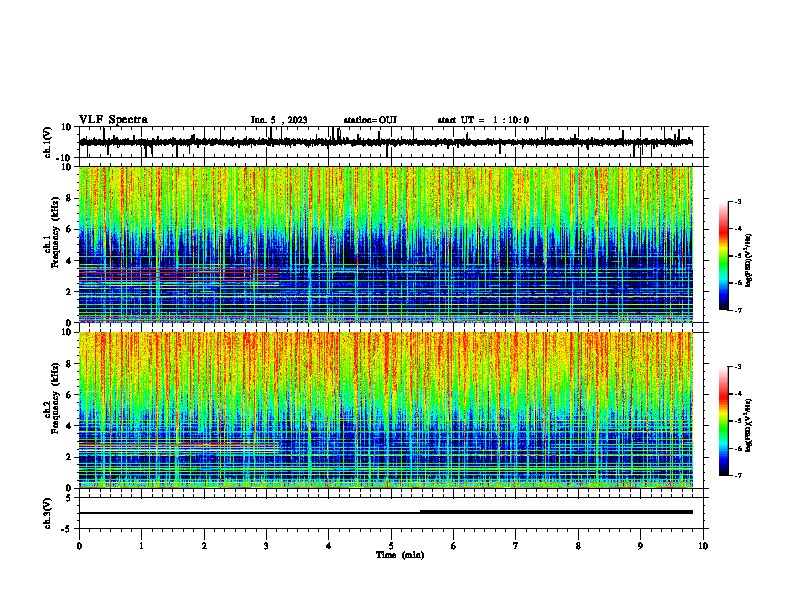The width and height of the screenshot is (792, 612).
Task: Click time axis tick label '9'
Action: click(x=640, y=546)
